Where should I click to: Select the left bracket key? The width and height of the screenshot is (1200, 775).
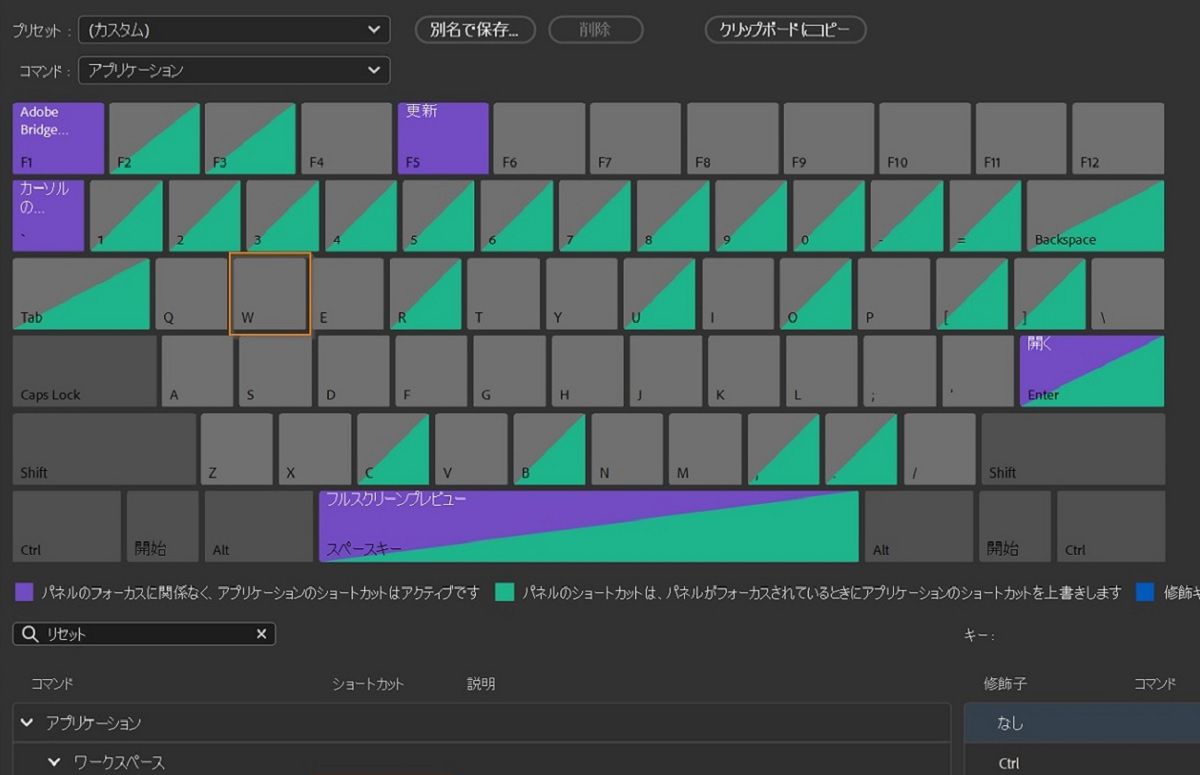(972, 293)
